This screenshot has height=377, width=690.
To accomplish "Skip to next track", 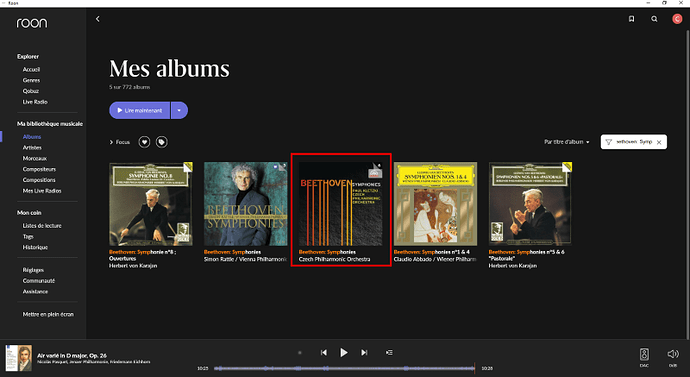I will pos(364,352).
